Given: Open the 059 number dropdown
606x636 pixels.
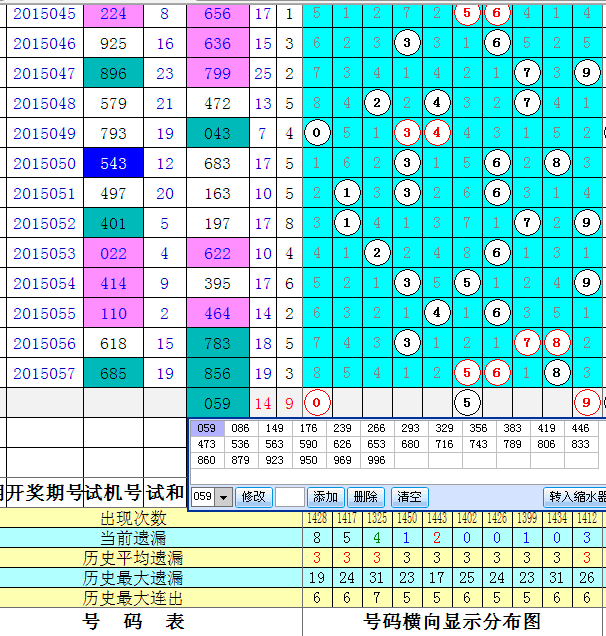Looking at the screenshot, I should click(223, 497).
